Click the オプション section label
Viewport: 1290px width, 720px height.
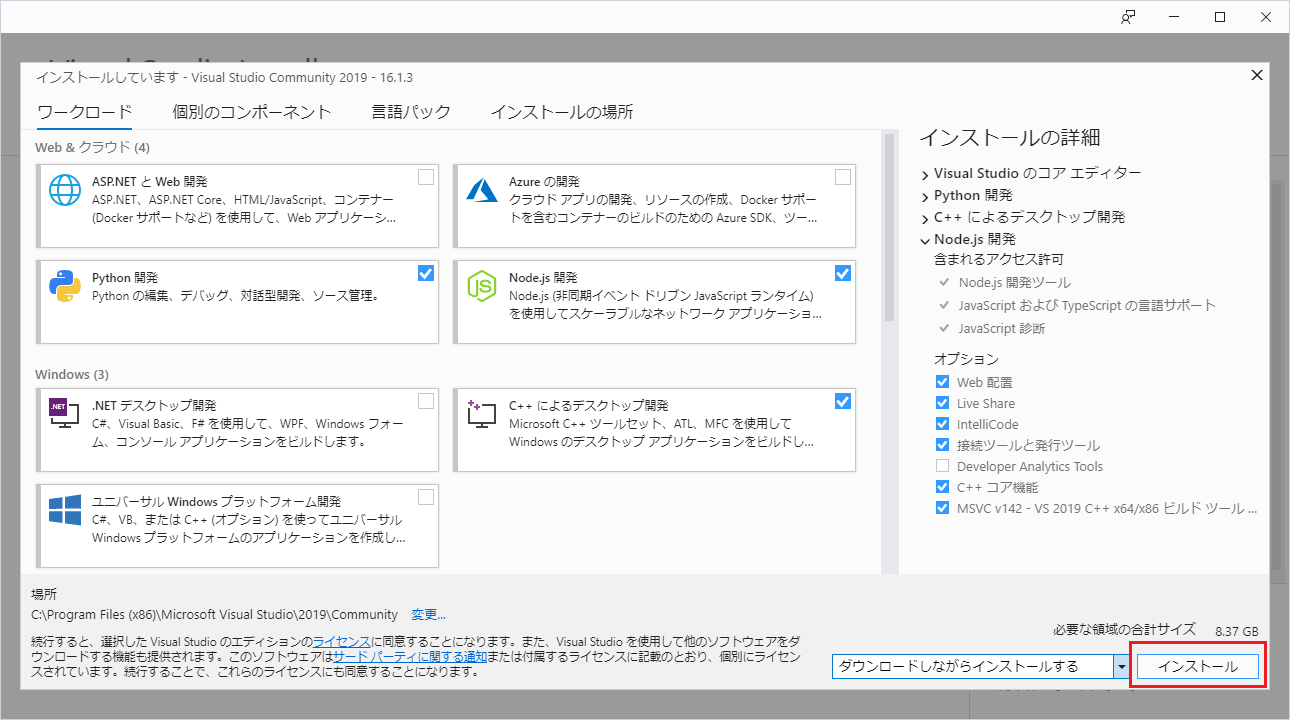[x=966, y=359]
